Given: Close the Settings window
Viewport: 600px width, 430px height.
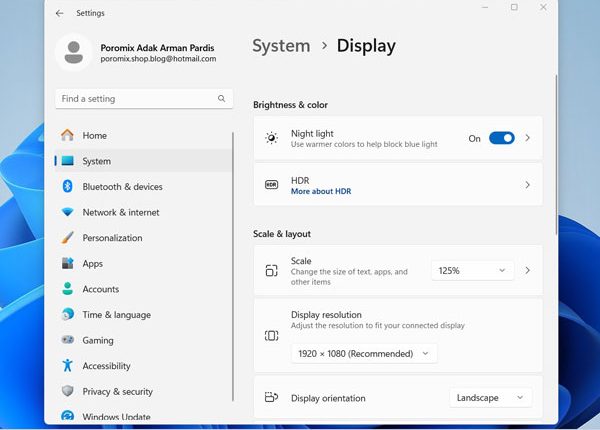Looking at the screenshot, I should 543,7.
